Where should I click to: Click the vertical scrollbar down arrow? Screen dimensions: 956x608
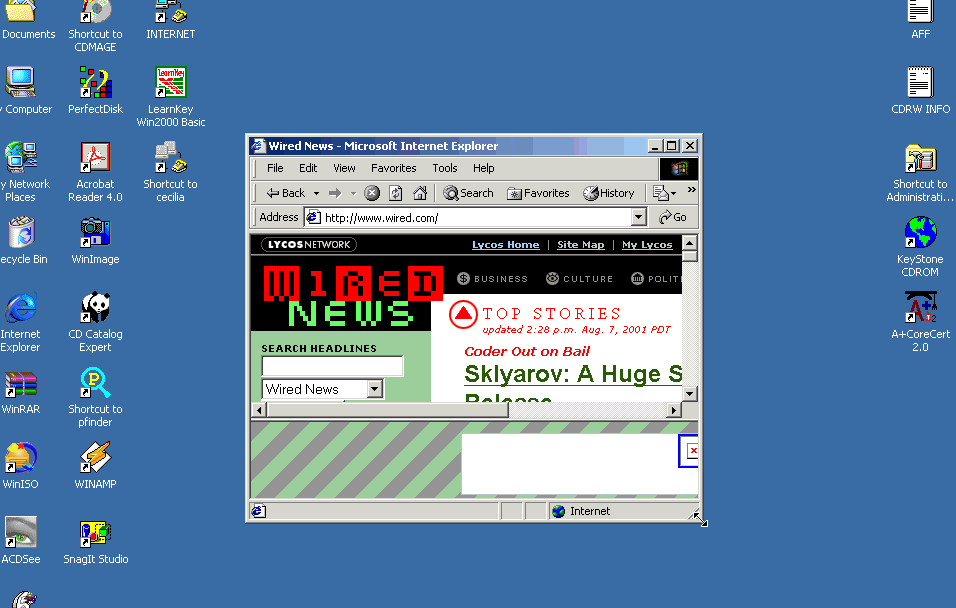pyautogui.click(x=690, y=393)
